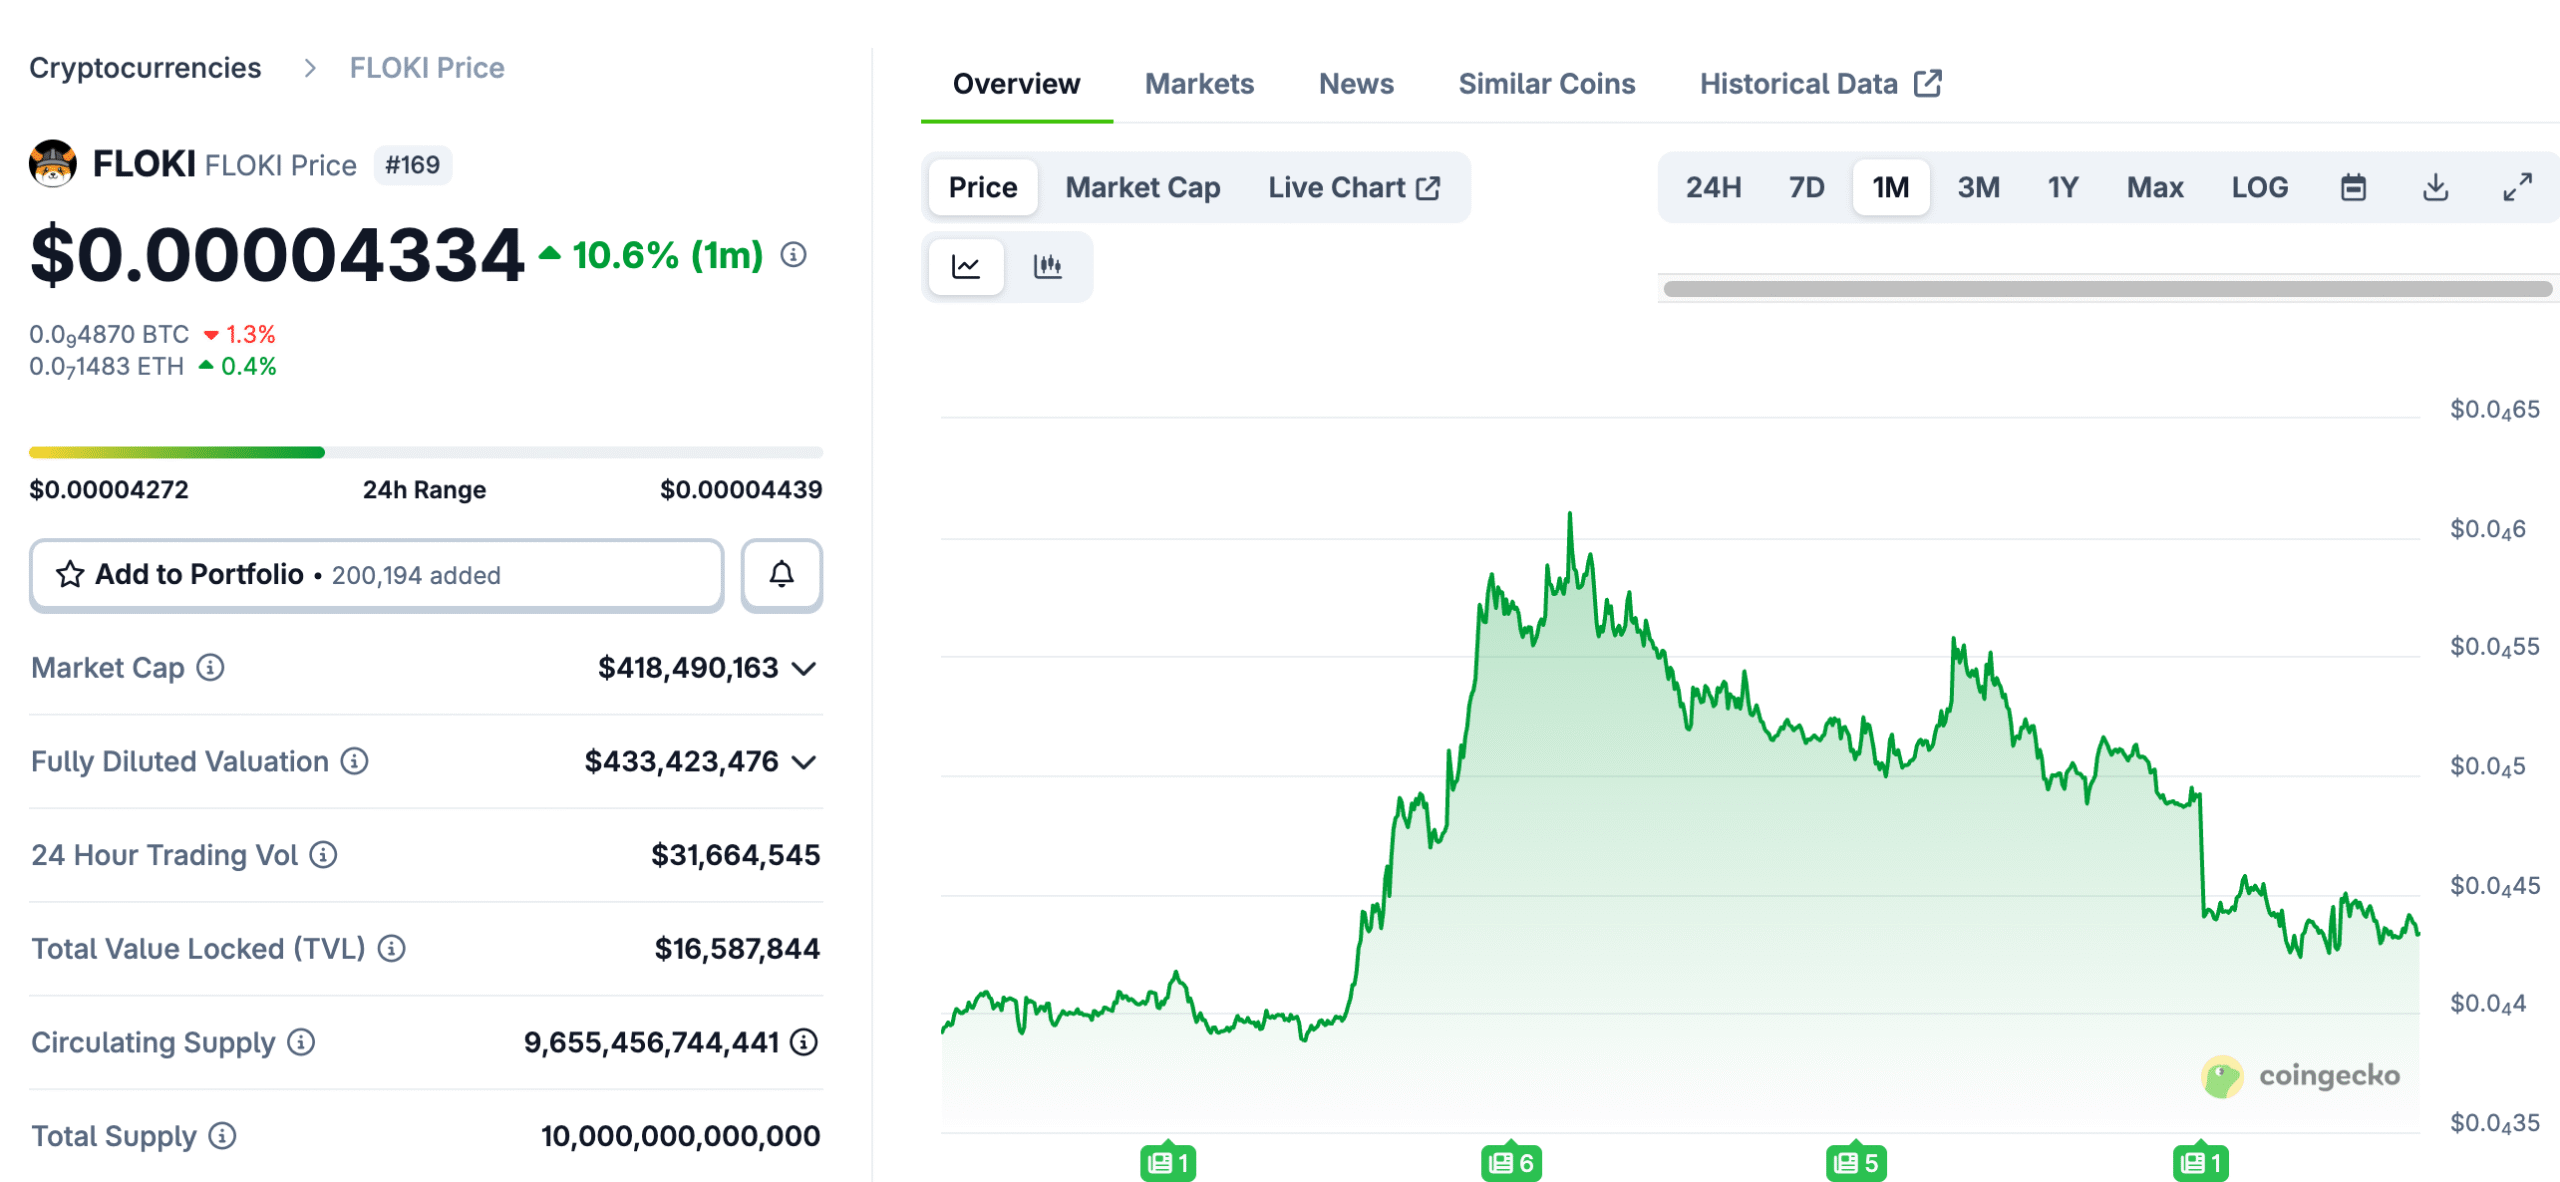Open Fully Diluted Valuation info icon

coord(354,761)
